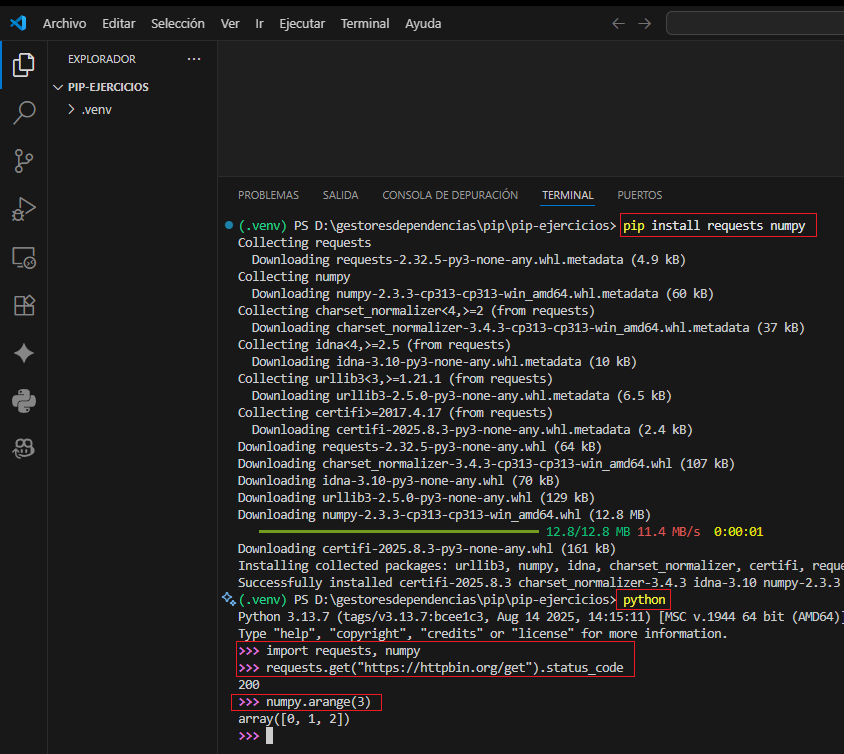This screenshot has width=844, height=754.
Task: Click the sparkle icon in the activity bar
Action: pyautogui.click(x=23, y=353)
